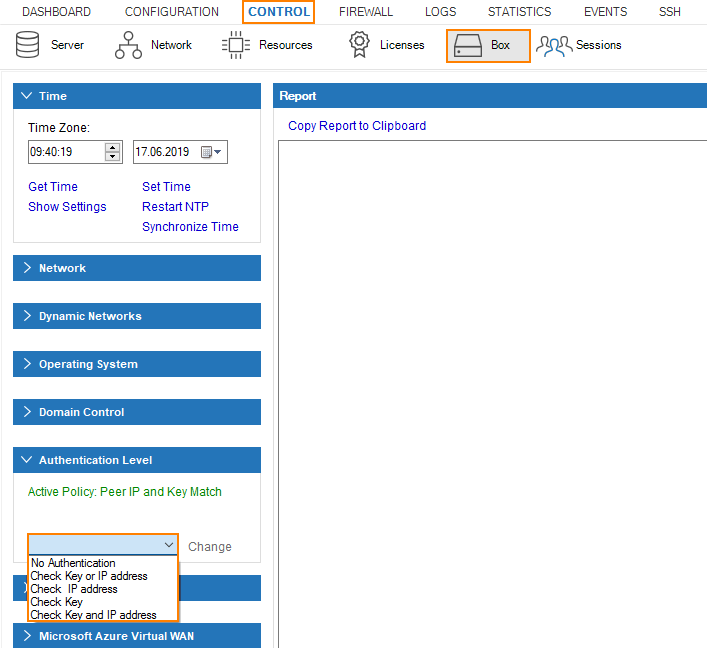Screen dimensions: 707x648
Task: Open the Sessions users icon
Action: (555, 46)
